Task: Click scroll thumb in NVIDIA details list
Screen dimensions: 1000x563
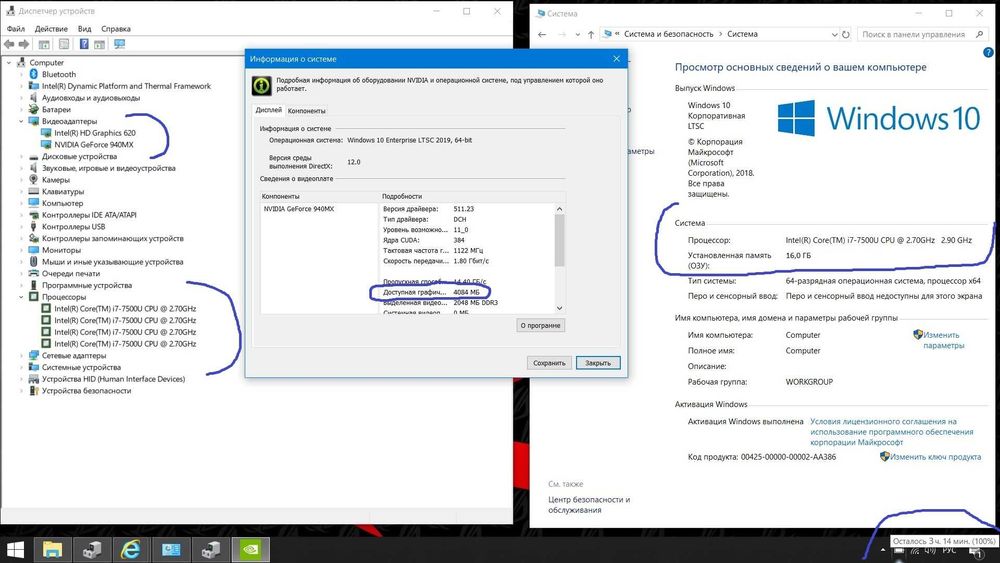Action: coord(559,240)
